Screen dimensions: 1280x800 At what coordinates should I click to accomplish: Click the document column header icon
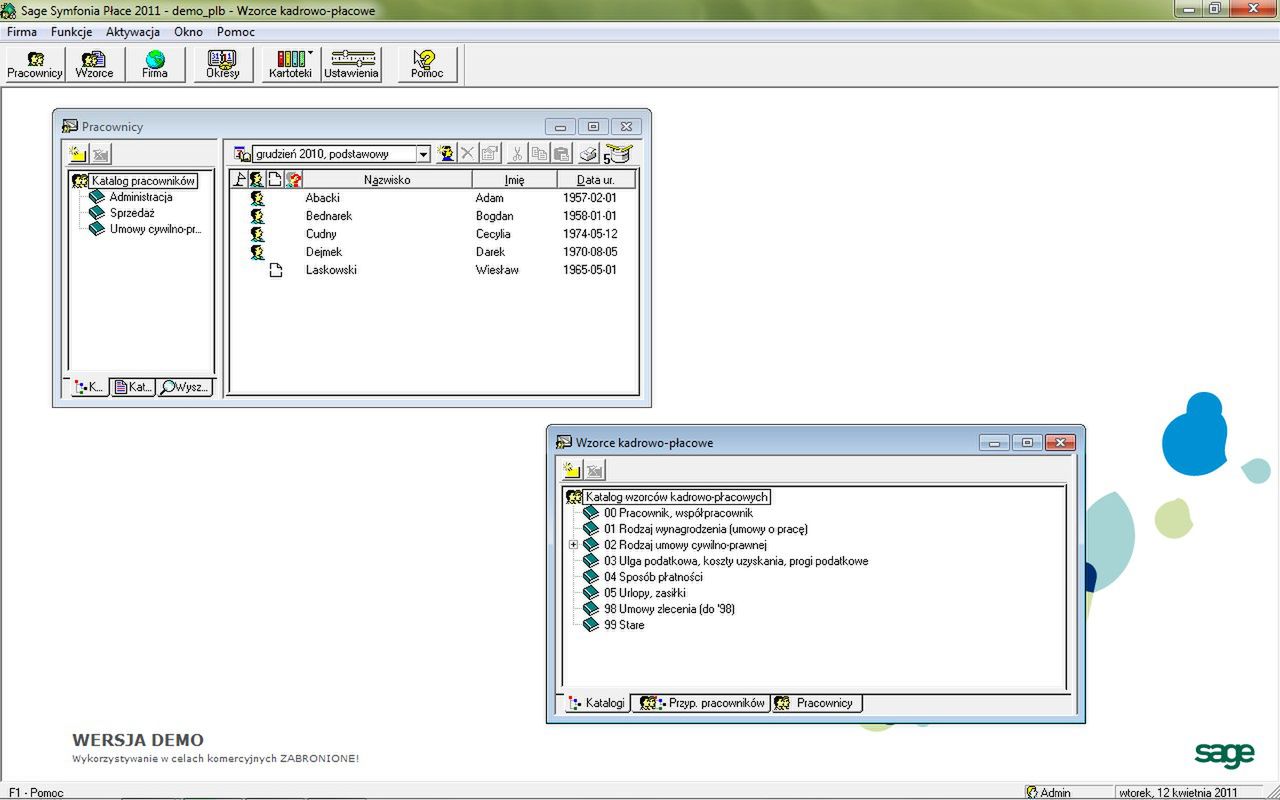pyautogui.click(x=275, y=180)
